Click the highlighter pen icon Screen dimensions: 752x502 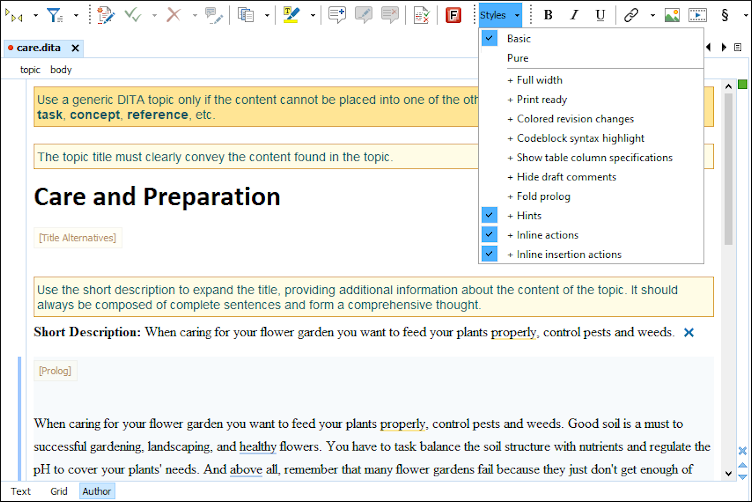(291, 15)
